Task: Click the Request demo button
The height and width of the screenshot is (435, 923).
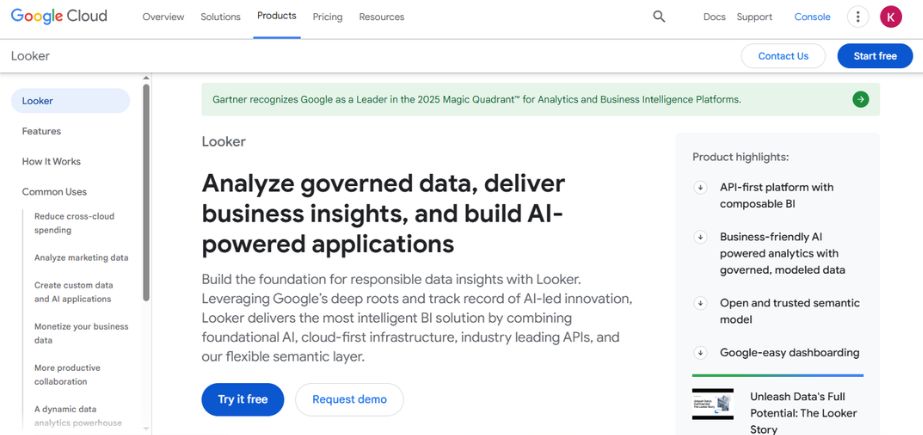Action: tap(349, 399)
